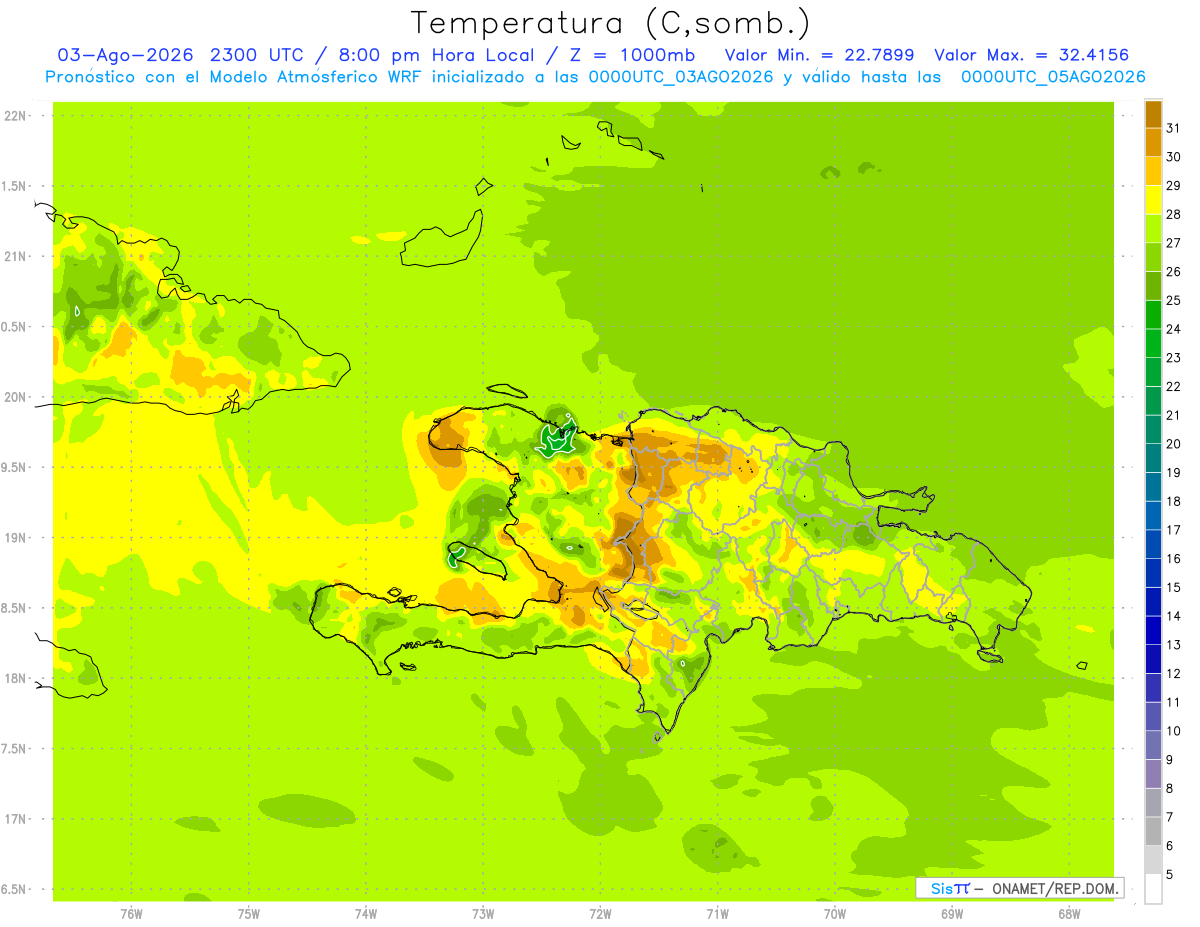
Task: Click the "71W" longitude axis label
Action: [718, 913]
